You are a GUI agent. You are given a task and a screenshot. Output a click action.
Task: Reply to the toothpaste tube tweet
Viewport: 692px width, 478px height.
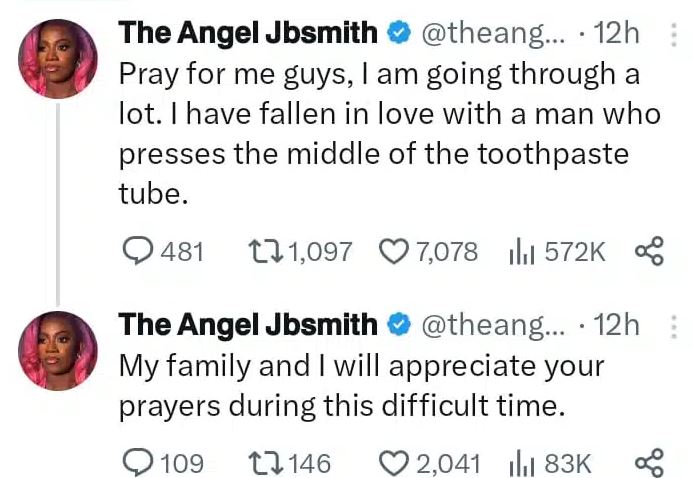pos(135,251)
